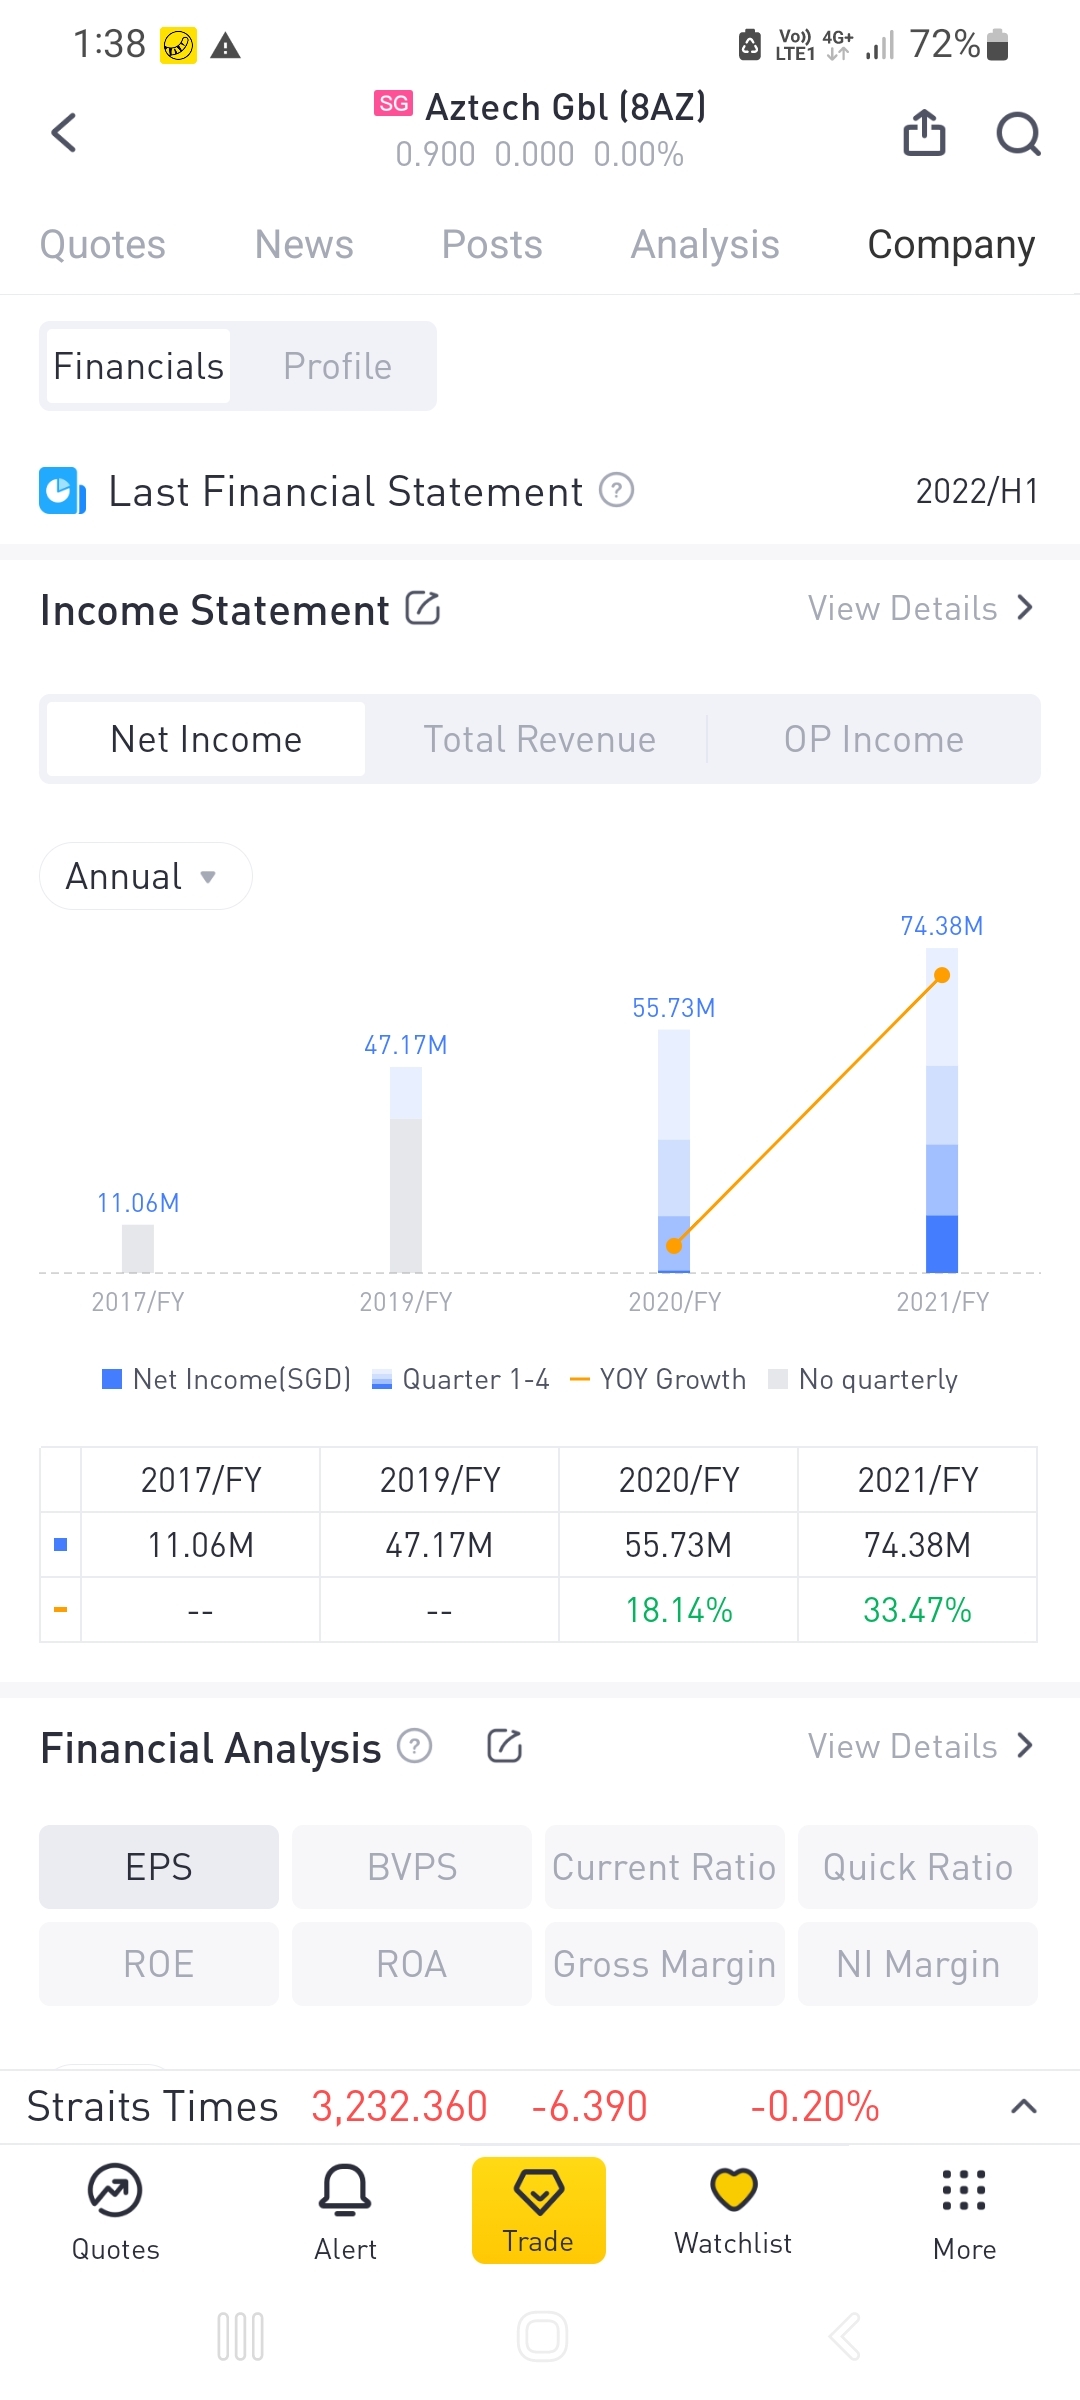Tap Android system back button
Image resolution: width=1080 pixels, height=2400 pixels.
pyautogui.click(x=844, y=2337)
